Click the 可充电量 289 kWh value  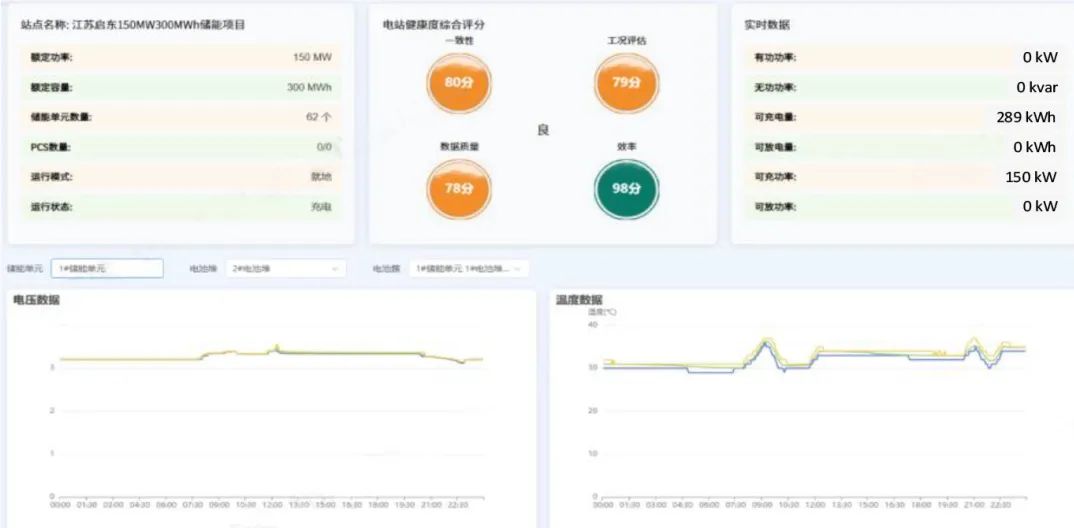tap(1026, 117)
